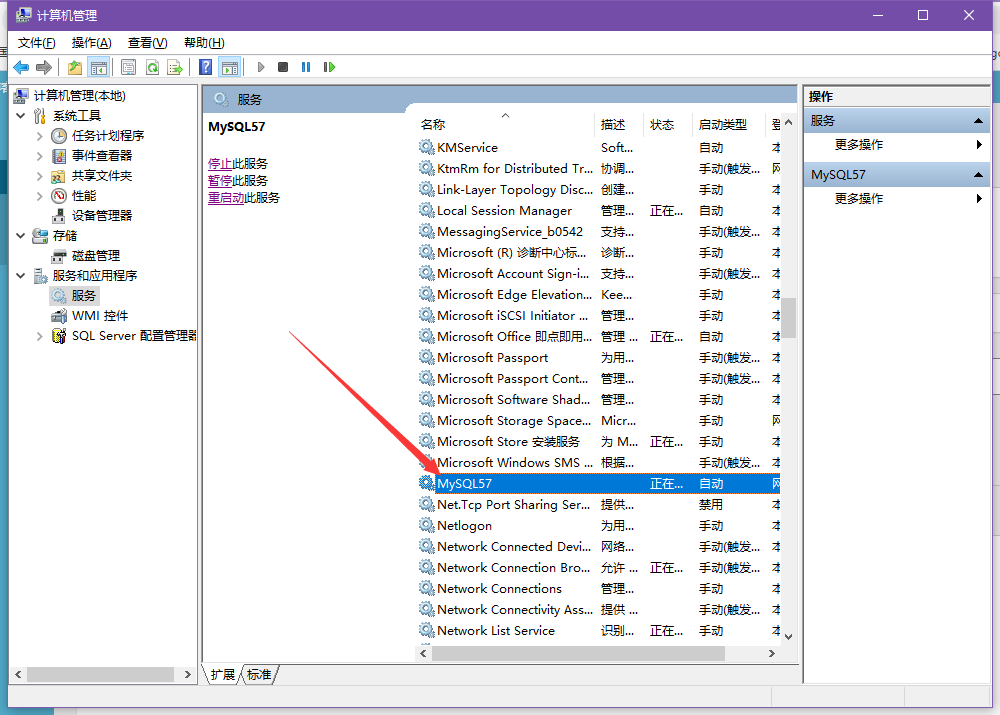The image size is (1000, 715).
Task: Collapse the 系统工具 tree node
Action: pyautogui.click(x=21, y=116)
